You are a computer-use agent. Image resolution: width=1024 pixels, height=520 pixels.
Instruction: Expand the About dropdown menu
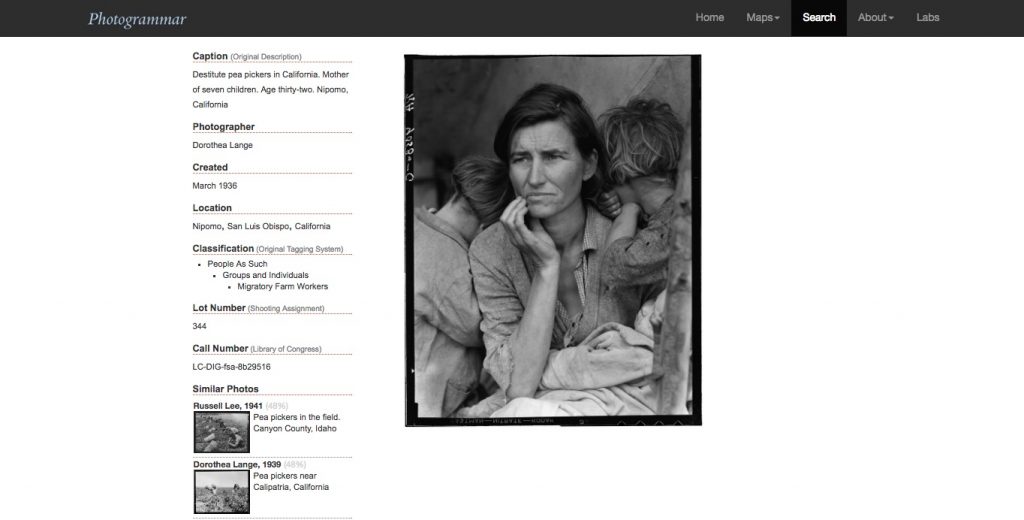click(x=875, y=17)
